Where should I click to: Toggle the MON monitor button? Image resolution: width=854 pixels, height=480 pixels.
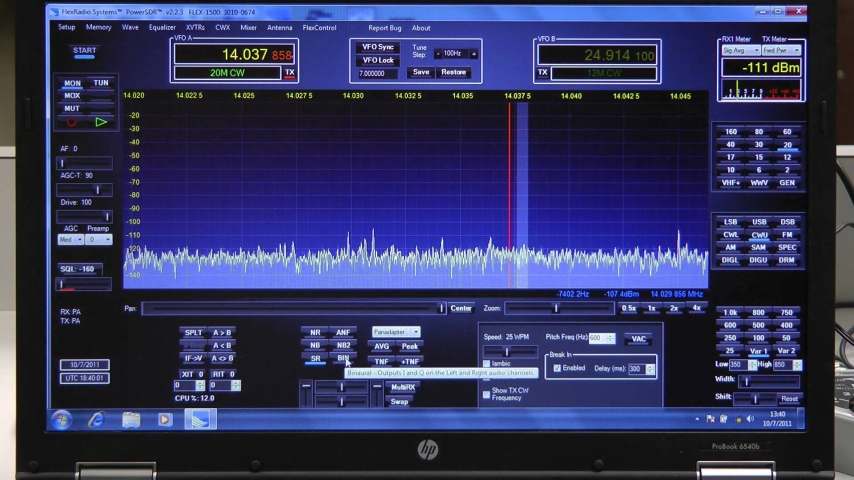(x=72, y=83)
